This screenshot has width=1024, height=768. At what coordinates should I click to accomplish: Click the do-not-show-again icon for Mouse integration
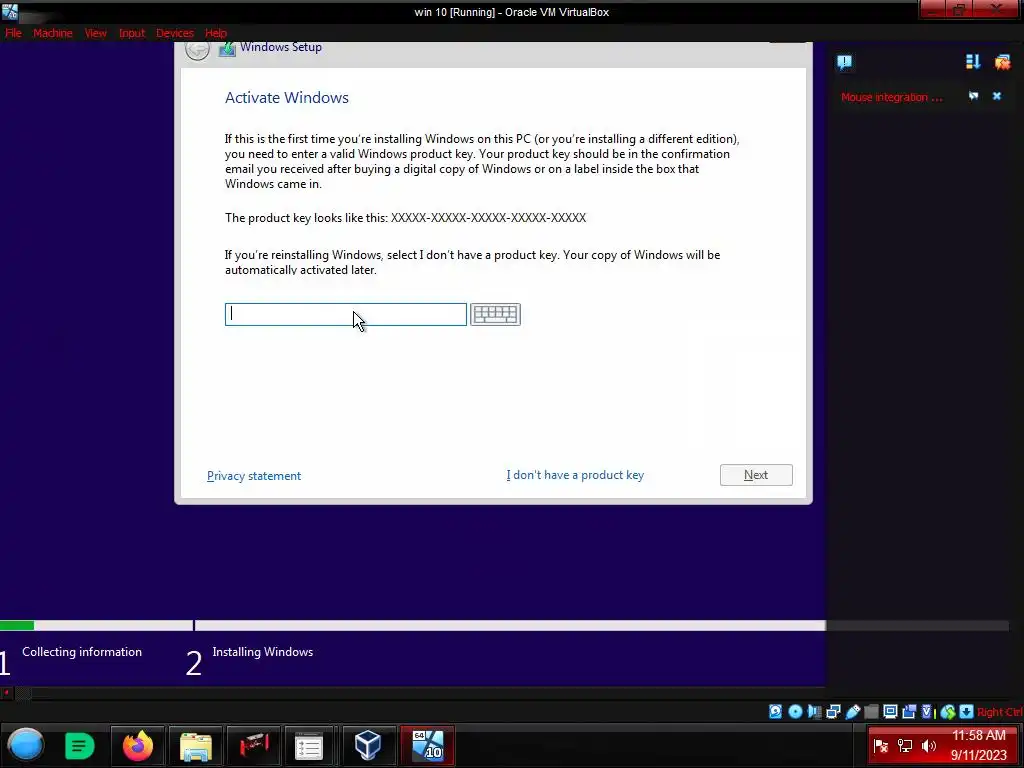(974, 96)
